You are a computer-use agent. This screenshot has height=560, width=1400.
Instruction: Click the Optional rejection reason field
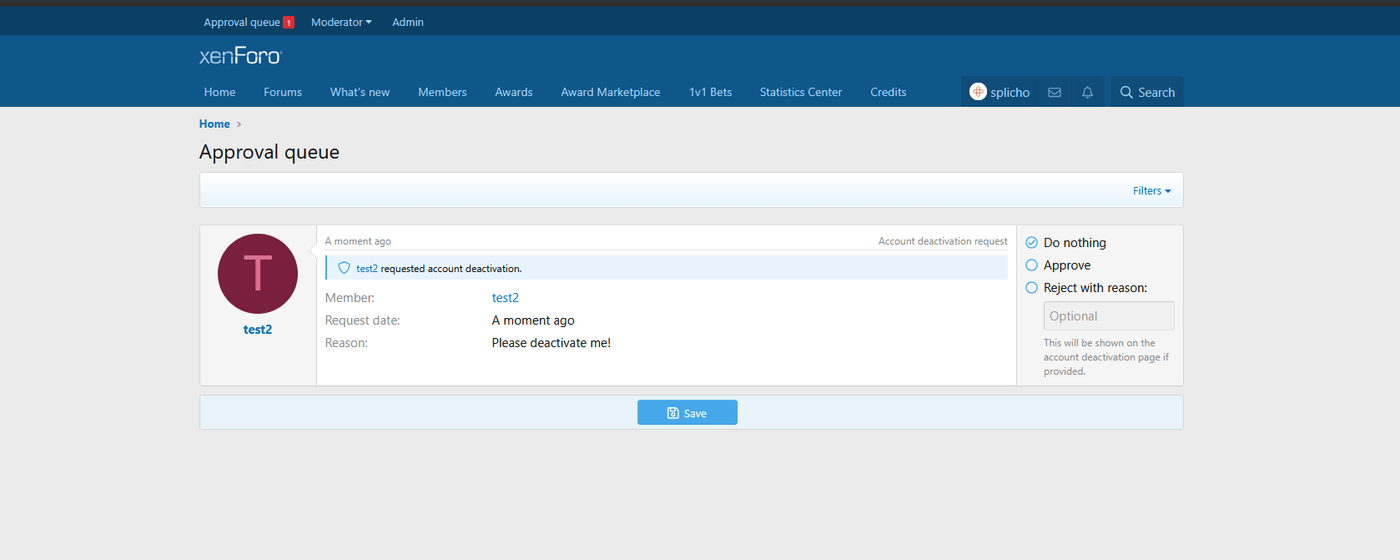pos(1108,316)
